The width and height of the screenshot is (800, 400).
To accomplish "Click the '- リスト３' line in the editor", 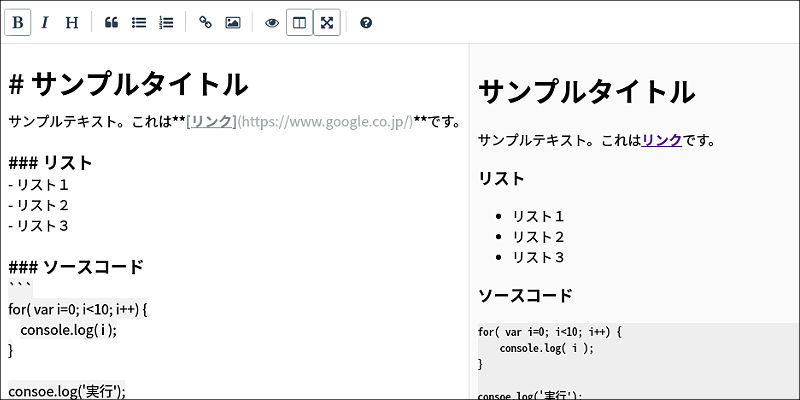I will coord(38,226).
